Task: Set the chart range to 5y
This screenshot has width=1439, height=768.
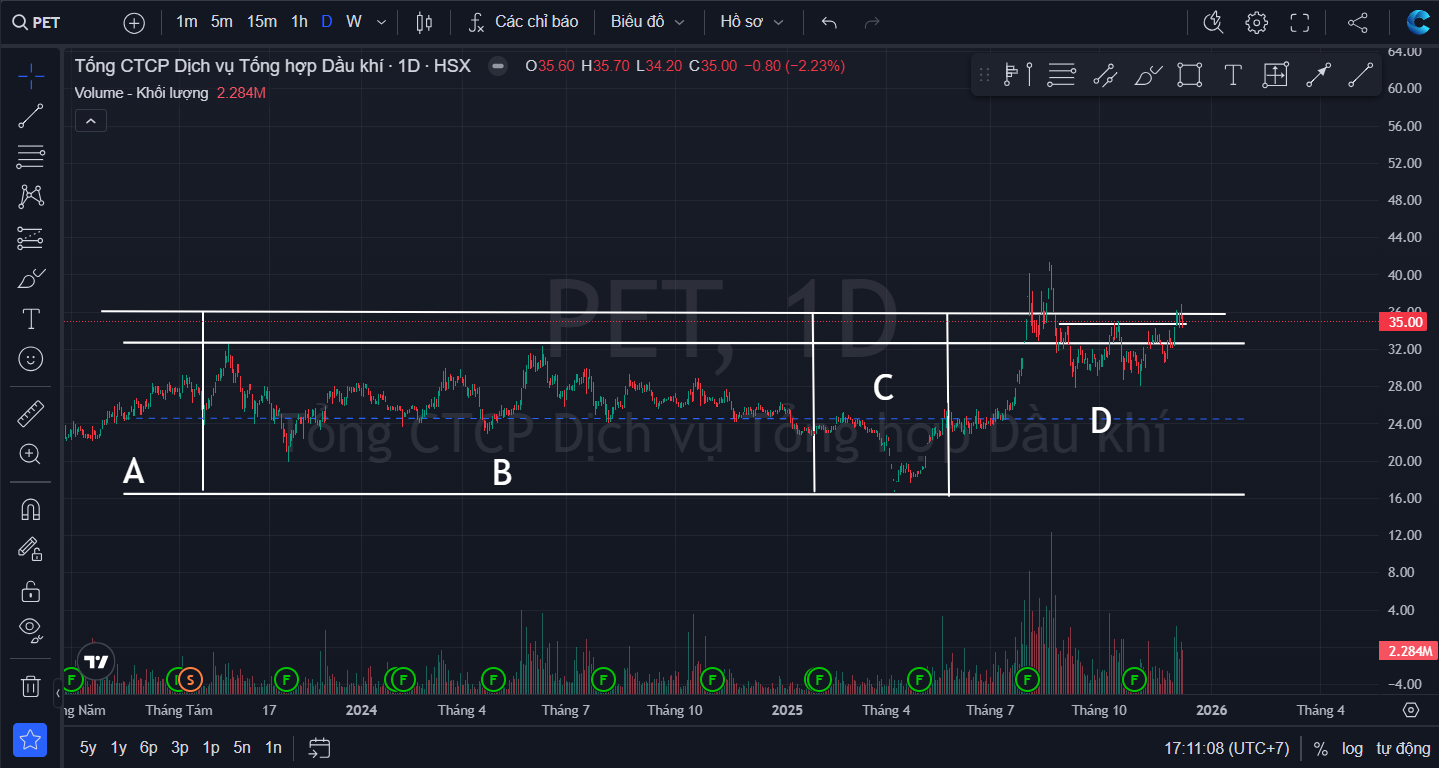Action: click(x=88, y=747)
